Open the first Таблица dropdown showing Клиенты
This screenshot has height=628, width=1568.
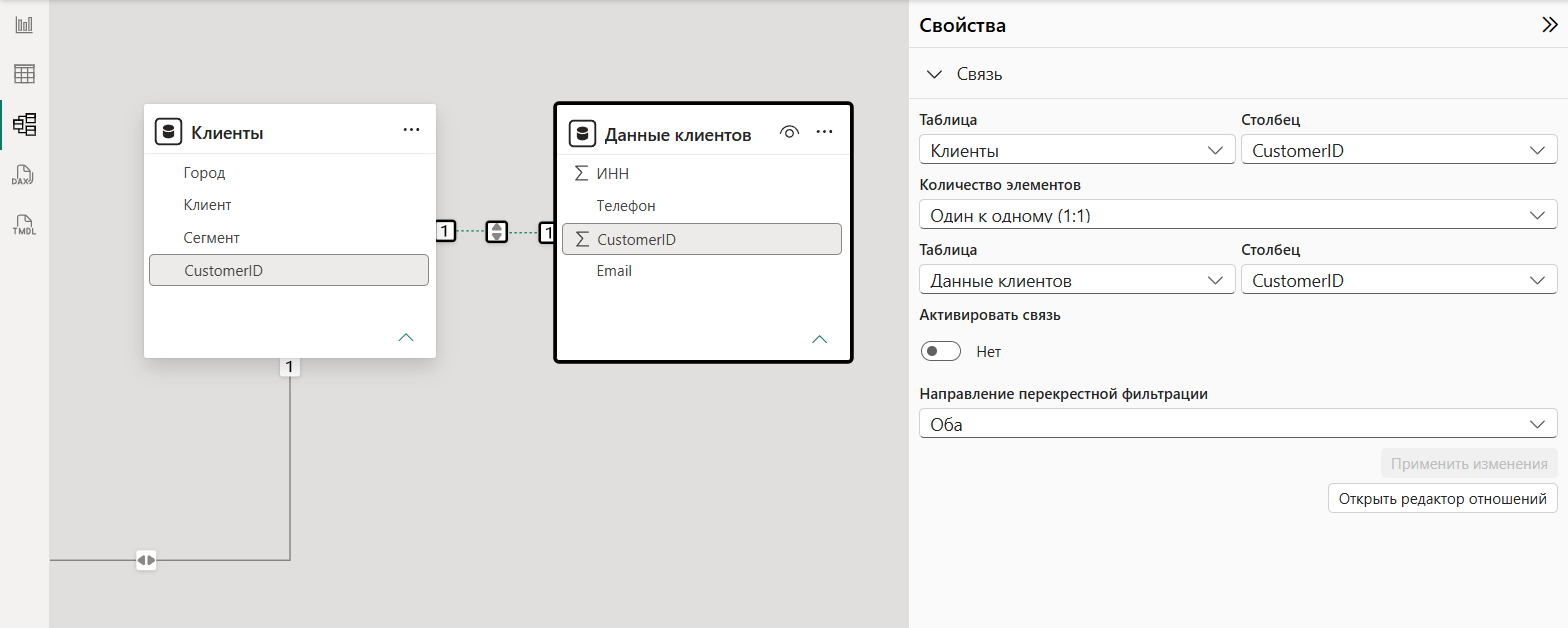click(x=1077, y=151)
